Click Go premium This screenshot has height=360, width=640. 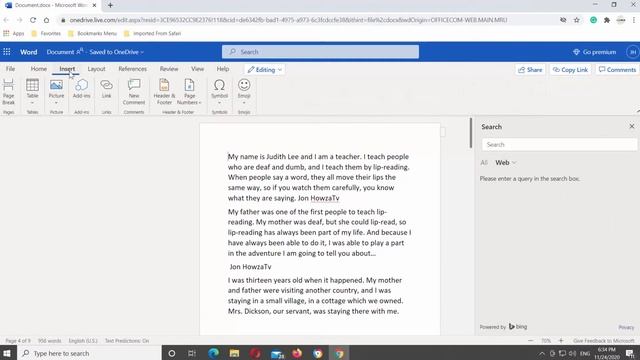pyautogui.click(x=595, y=52)
